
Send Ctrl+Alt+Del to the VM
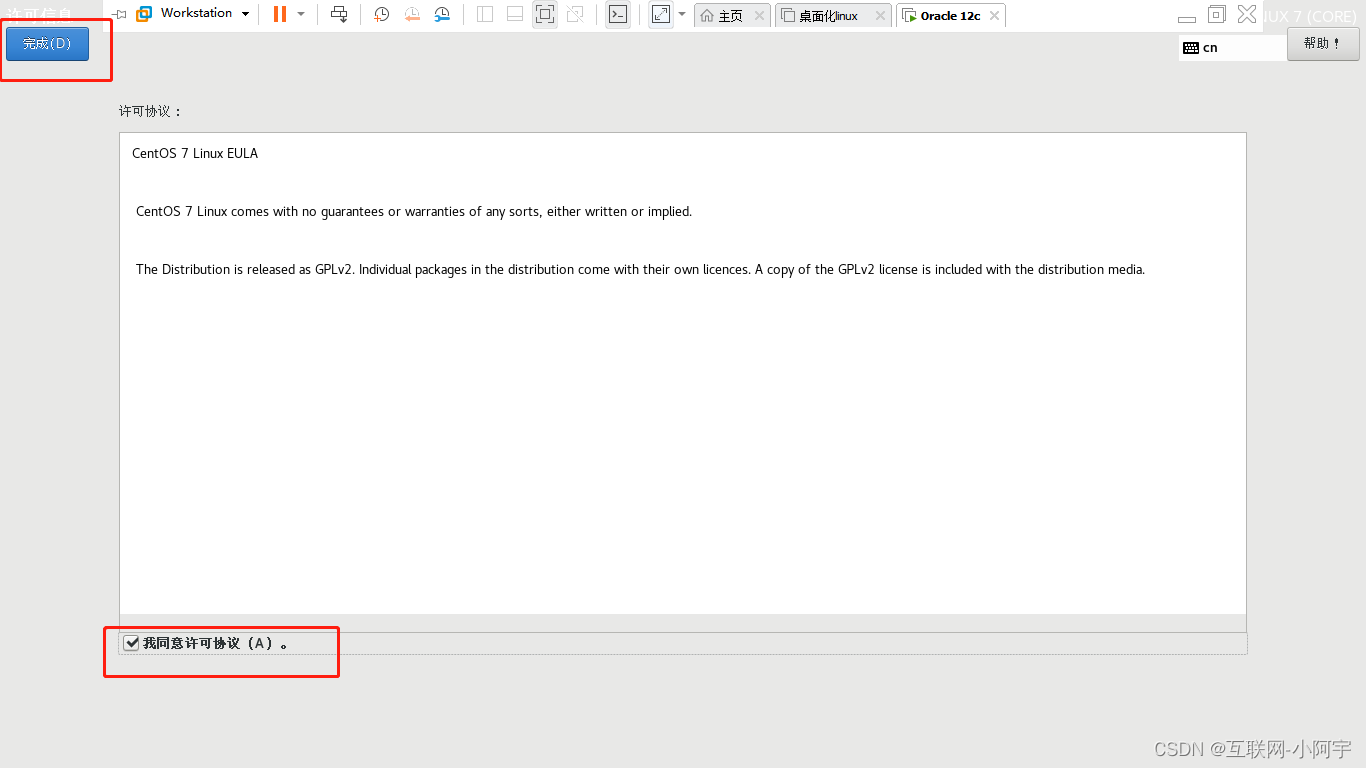coord(339,14)
